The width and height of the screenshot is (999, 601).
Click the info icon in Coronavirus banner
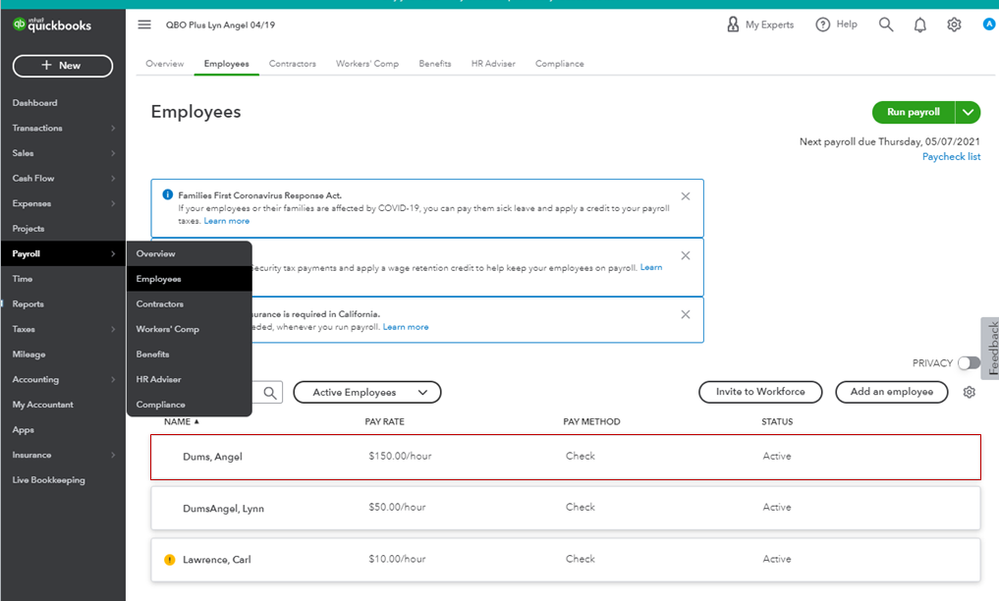(x=168, y=195)
